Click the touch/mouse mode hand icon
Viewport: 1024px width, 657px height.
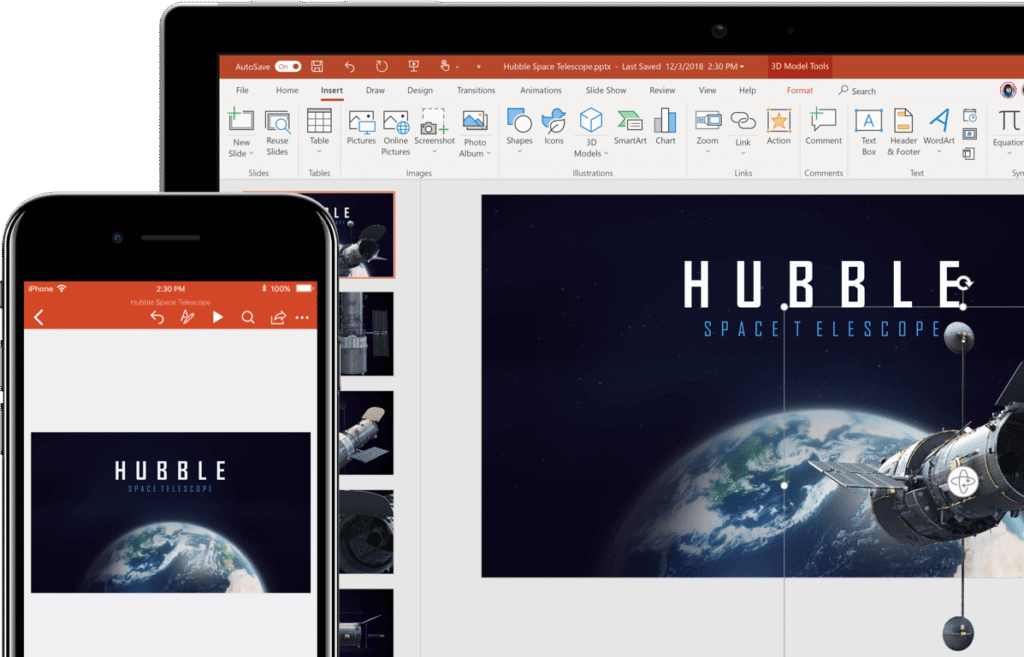point(445,66)
